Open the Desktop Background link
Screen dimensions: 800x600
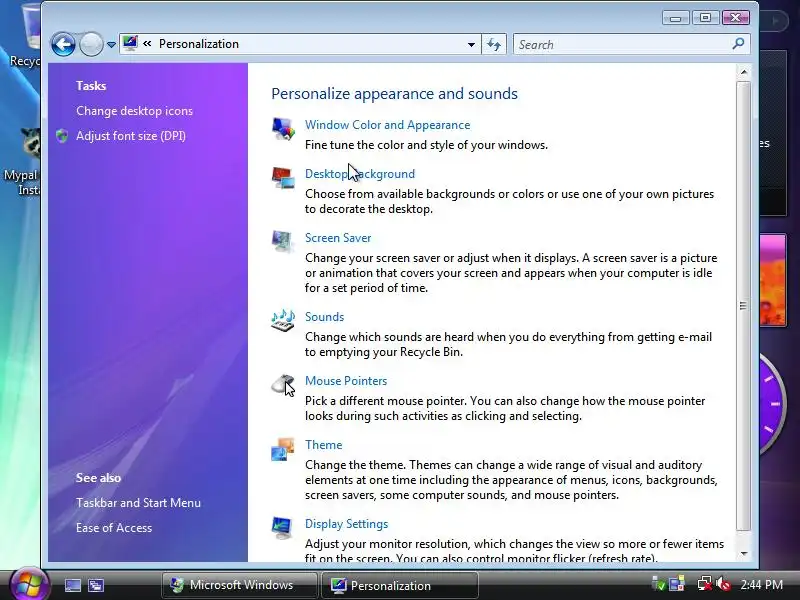[360, 174]
